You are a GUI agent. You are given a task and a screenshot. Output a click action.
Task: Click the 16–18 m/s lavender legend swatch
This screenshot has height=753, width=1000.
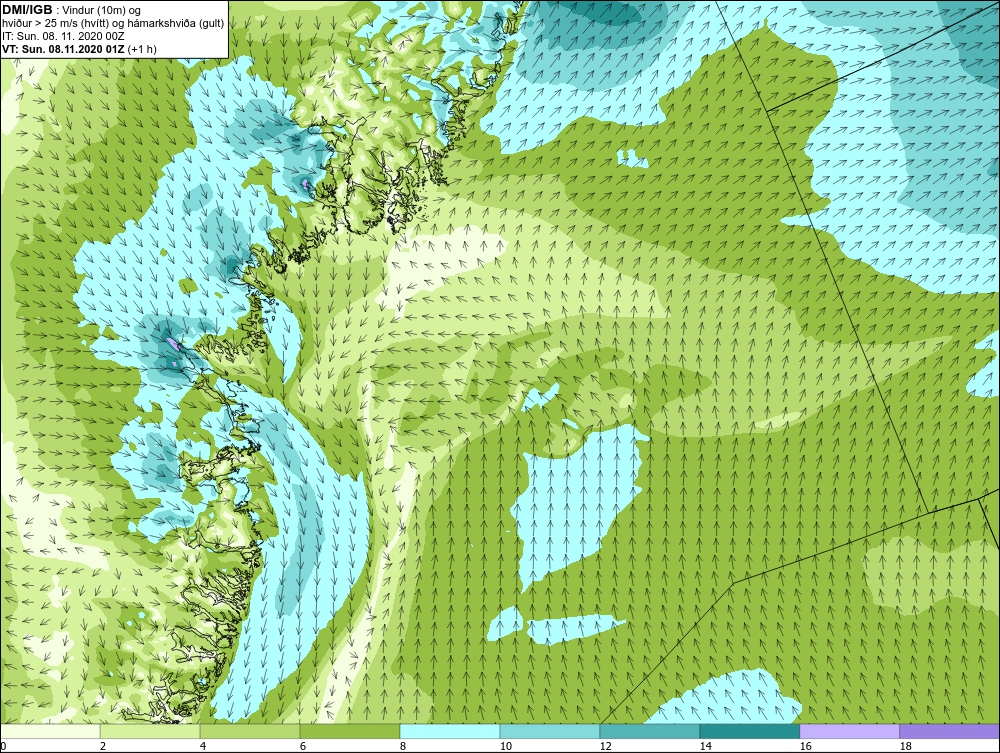[x=849, y=731]
